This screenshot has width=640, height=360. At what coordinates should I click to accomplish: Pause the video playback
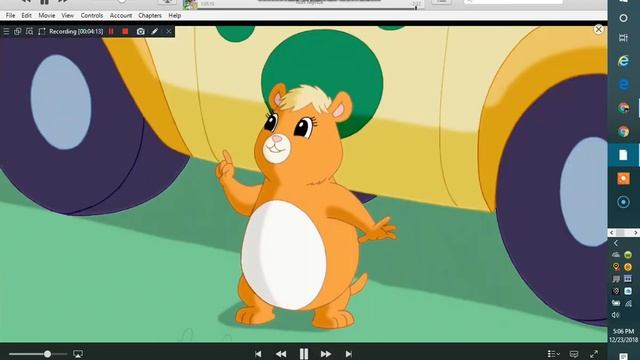pyautogui.click(x=304, y=354)
